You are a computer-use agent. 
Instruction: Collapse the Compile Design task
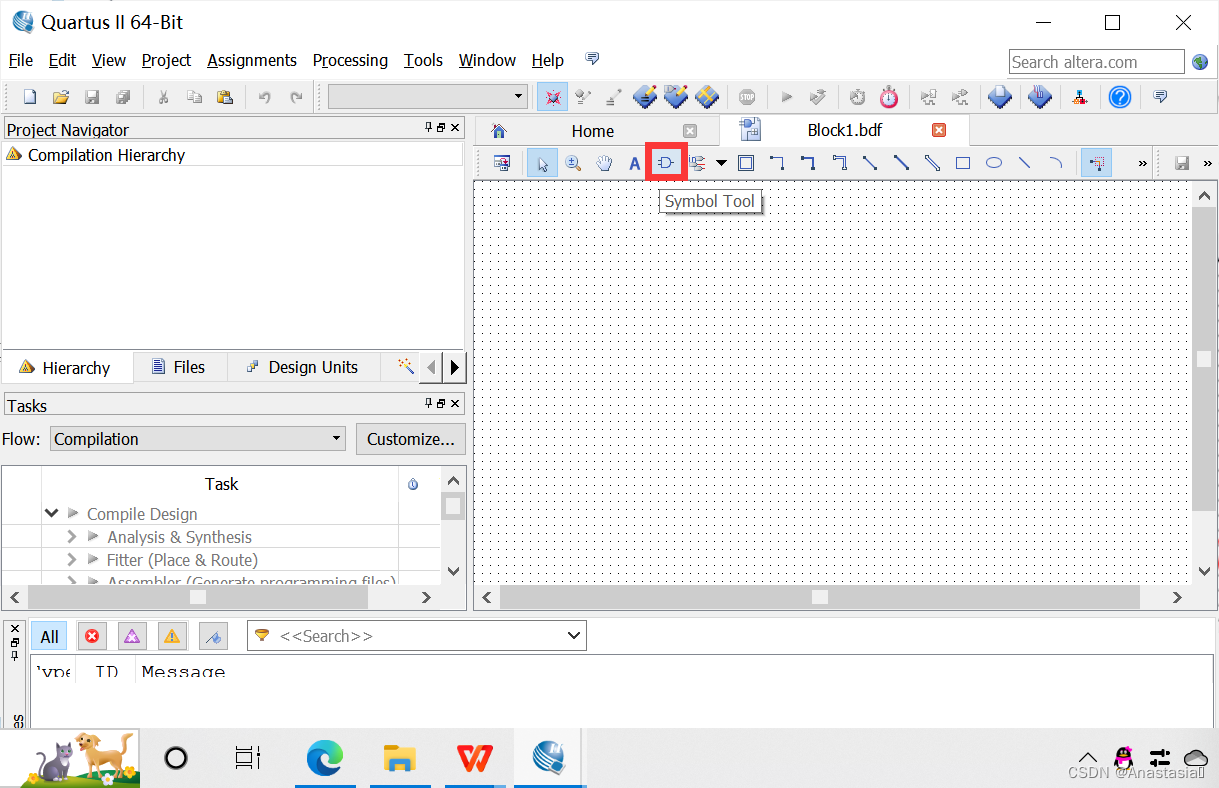(51, 513)
